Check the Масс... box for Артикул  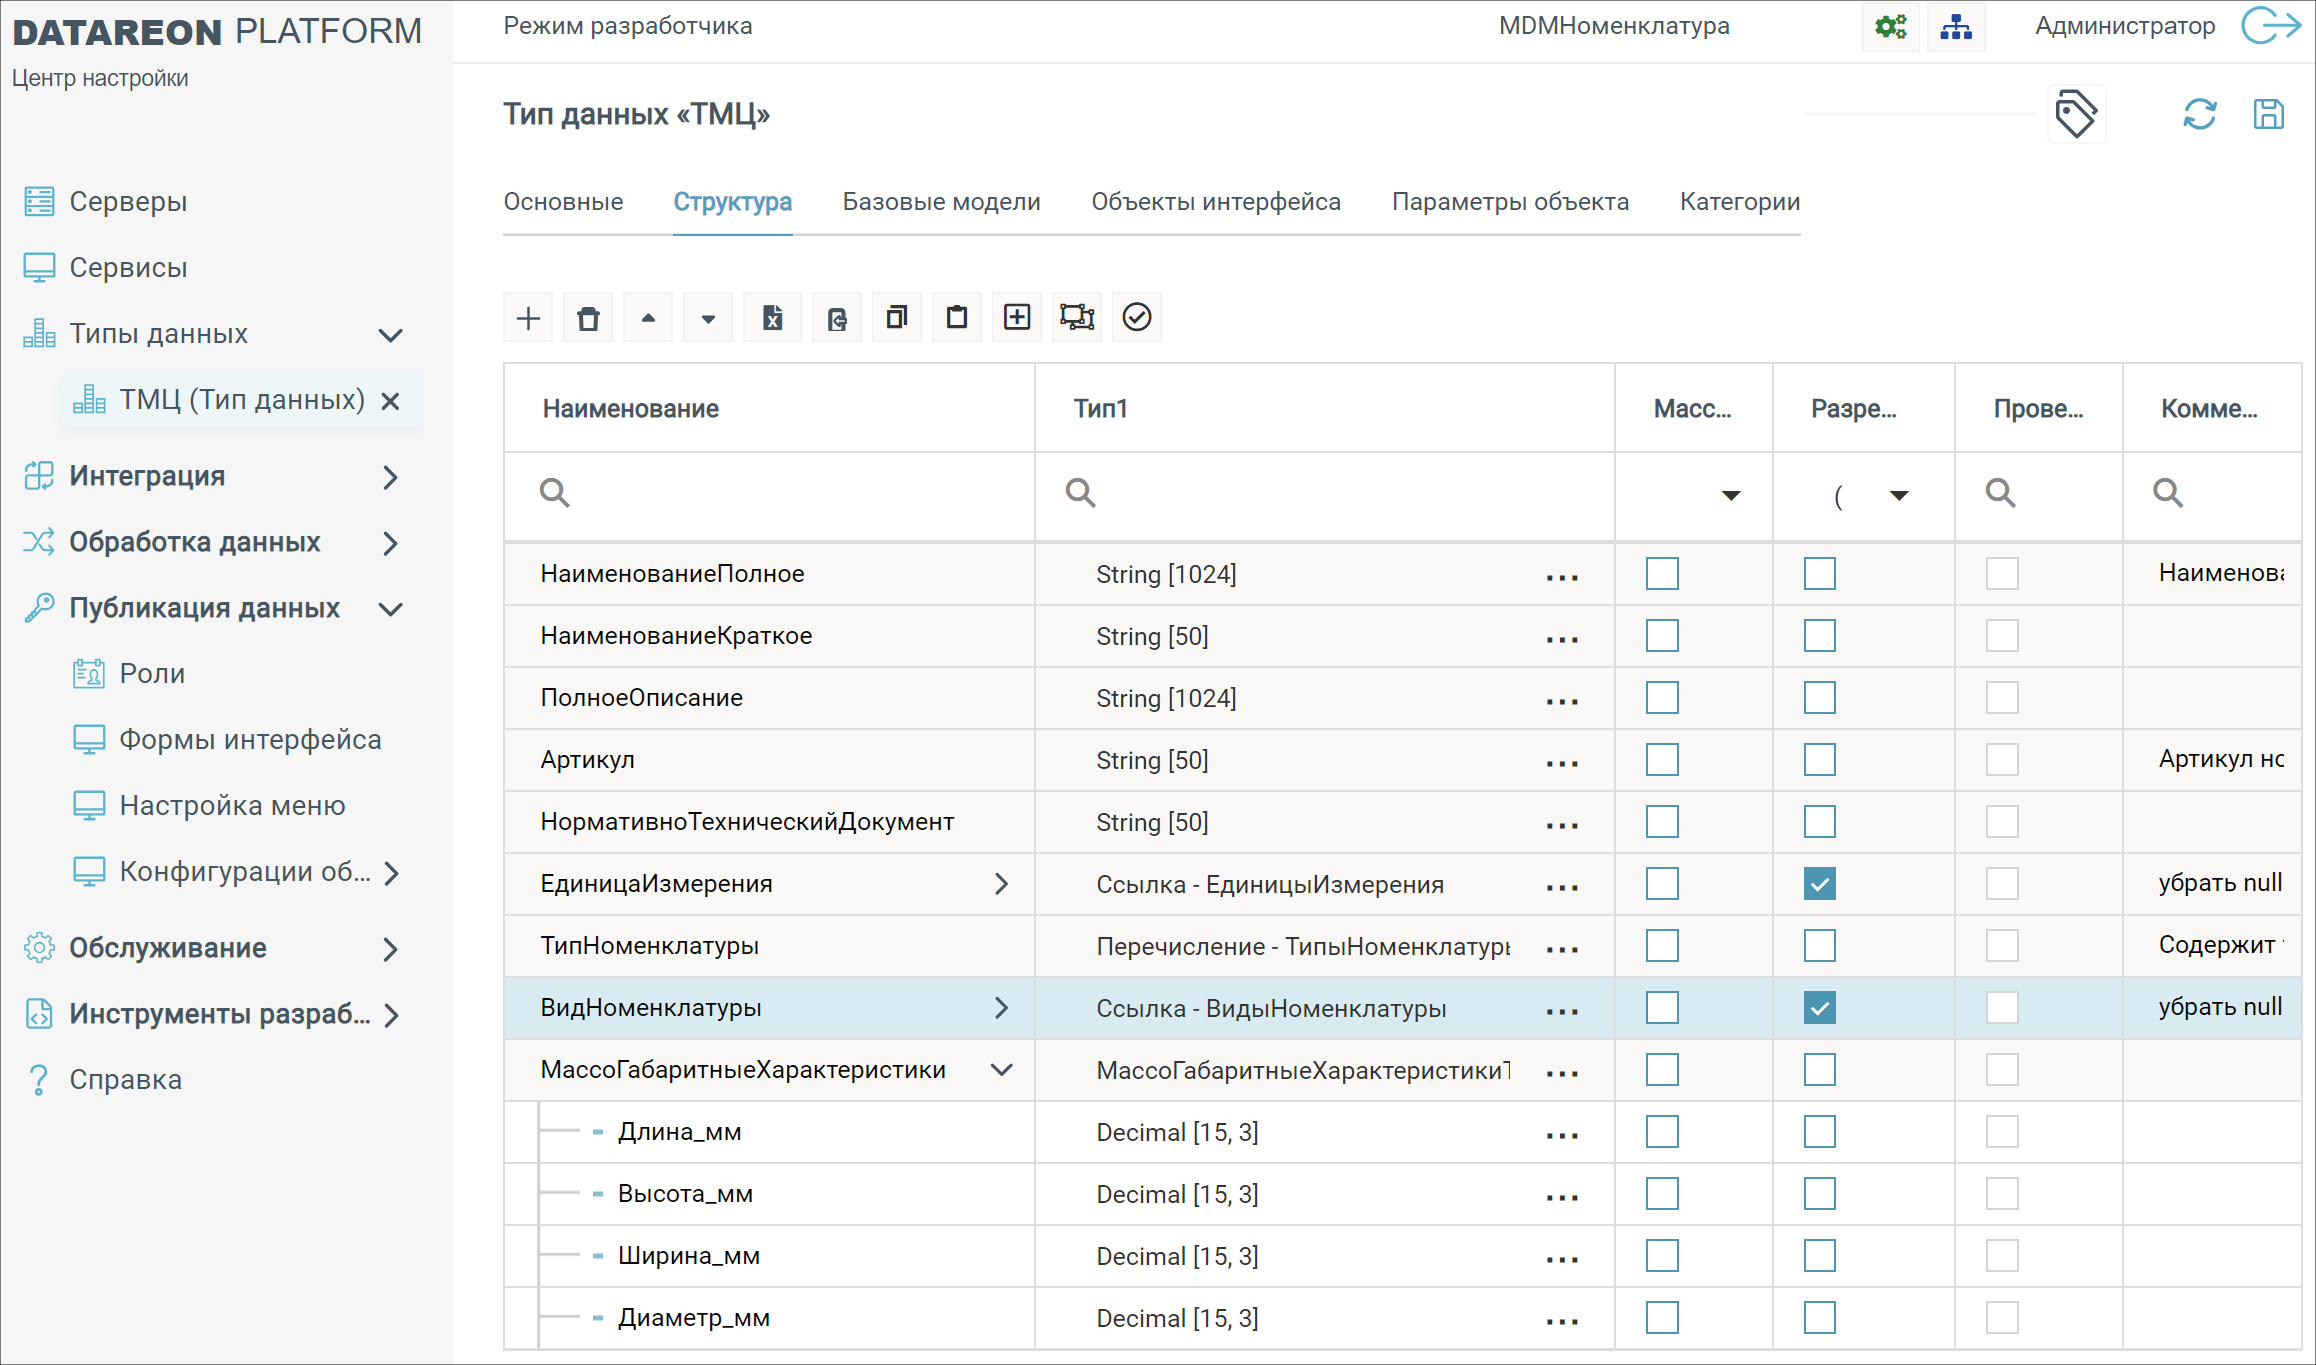point(1662,760)
